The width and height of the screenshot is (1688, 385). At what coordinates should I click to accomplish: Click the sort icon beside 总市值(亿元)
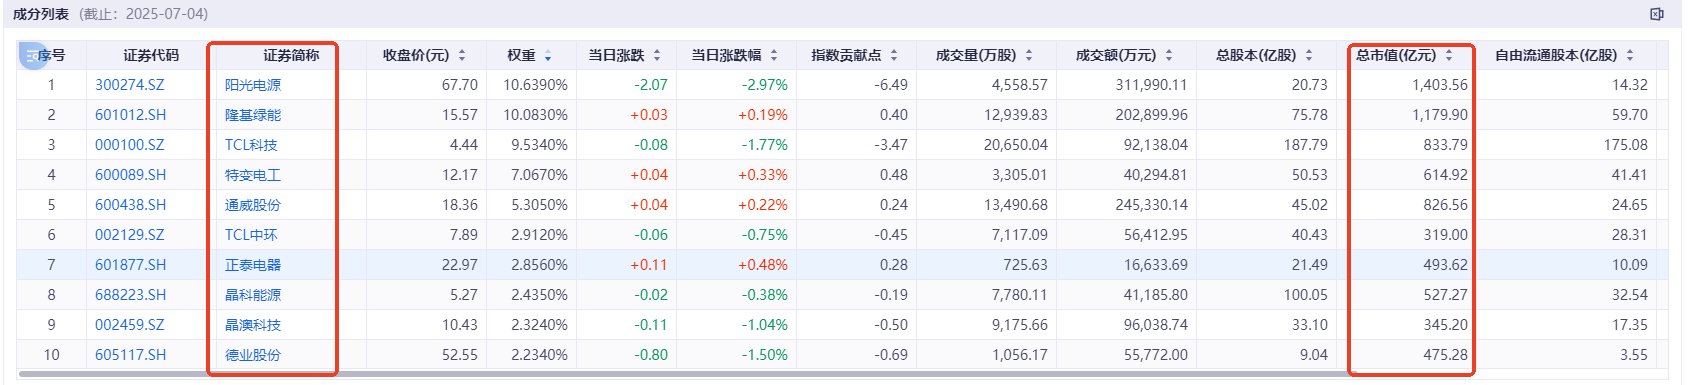pyautogui.click(x=1449, y=55)
